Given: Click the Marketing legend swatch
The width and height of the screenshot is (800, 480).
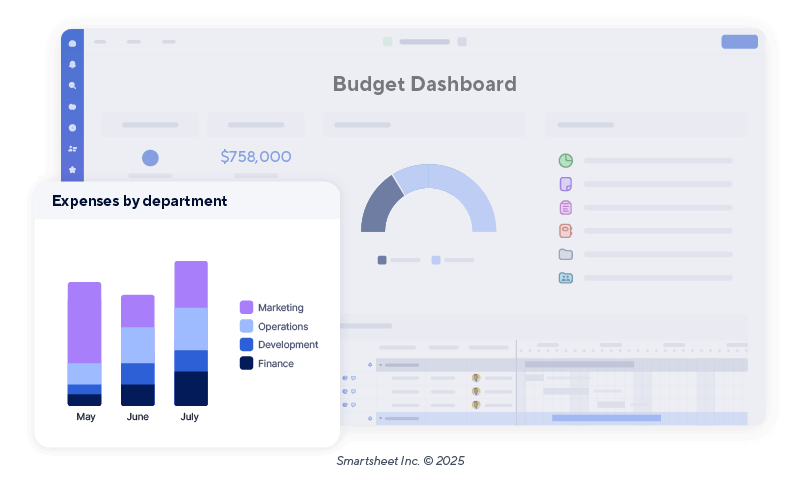Looking at the screenshot, I should click(x=246, y=307).
